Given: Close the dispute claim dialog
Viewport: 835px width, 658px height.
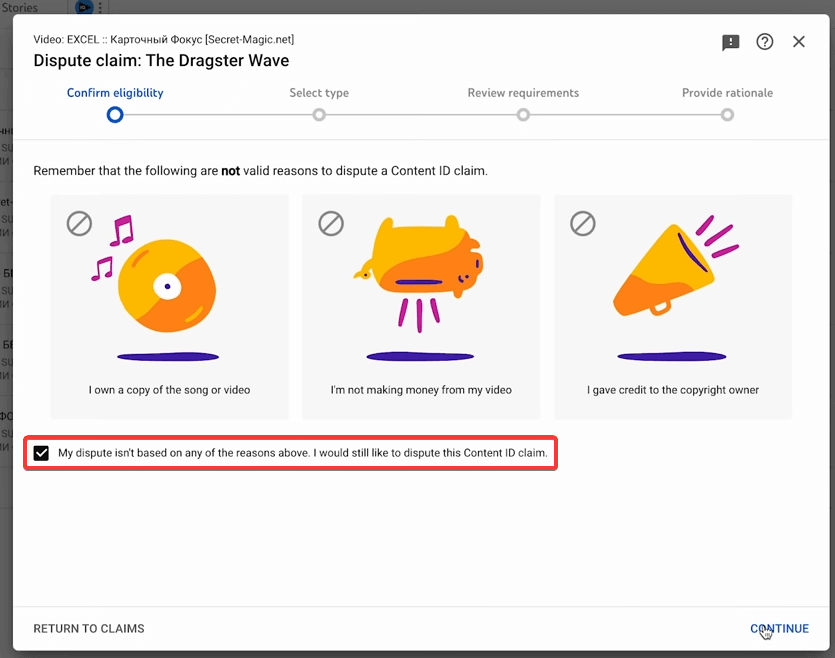Looking at the screenshot, I should pos(798,42).
